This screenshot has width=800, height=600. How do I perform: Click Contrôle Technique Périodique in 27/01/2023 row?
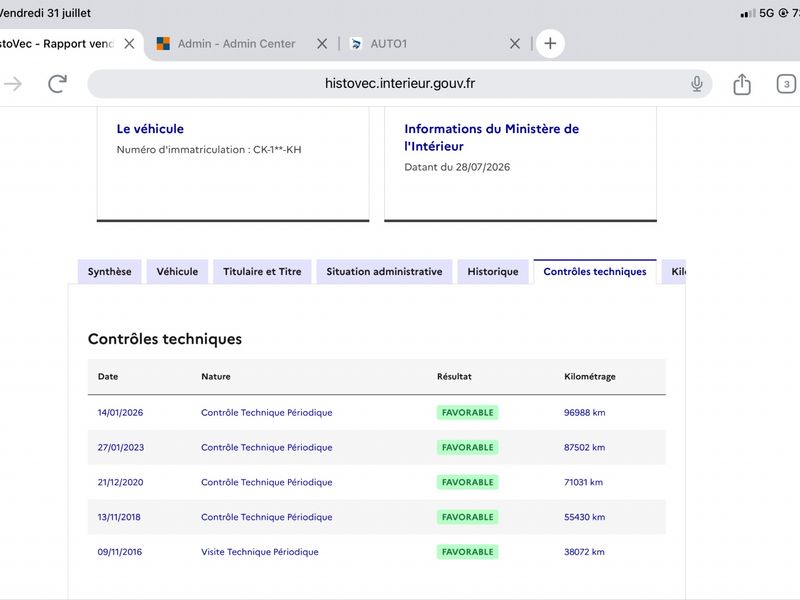tap(266, 447)
